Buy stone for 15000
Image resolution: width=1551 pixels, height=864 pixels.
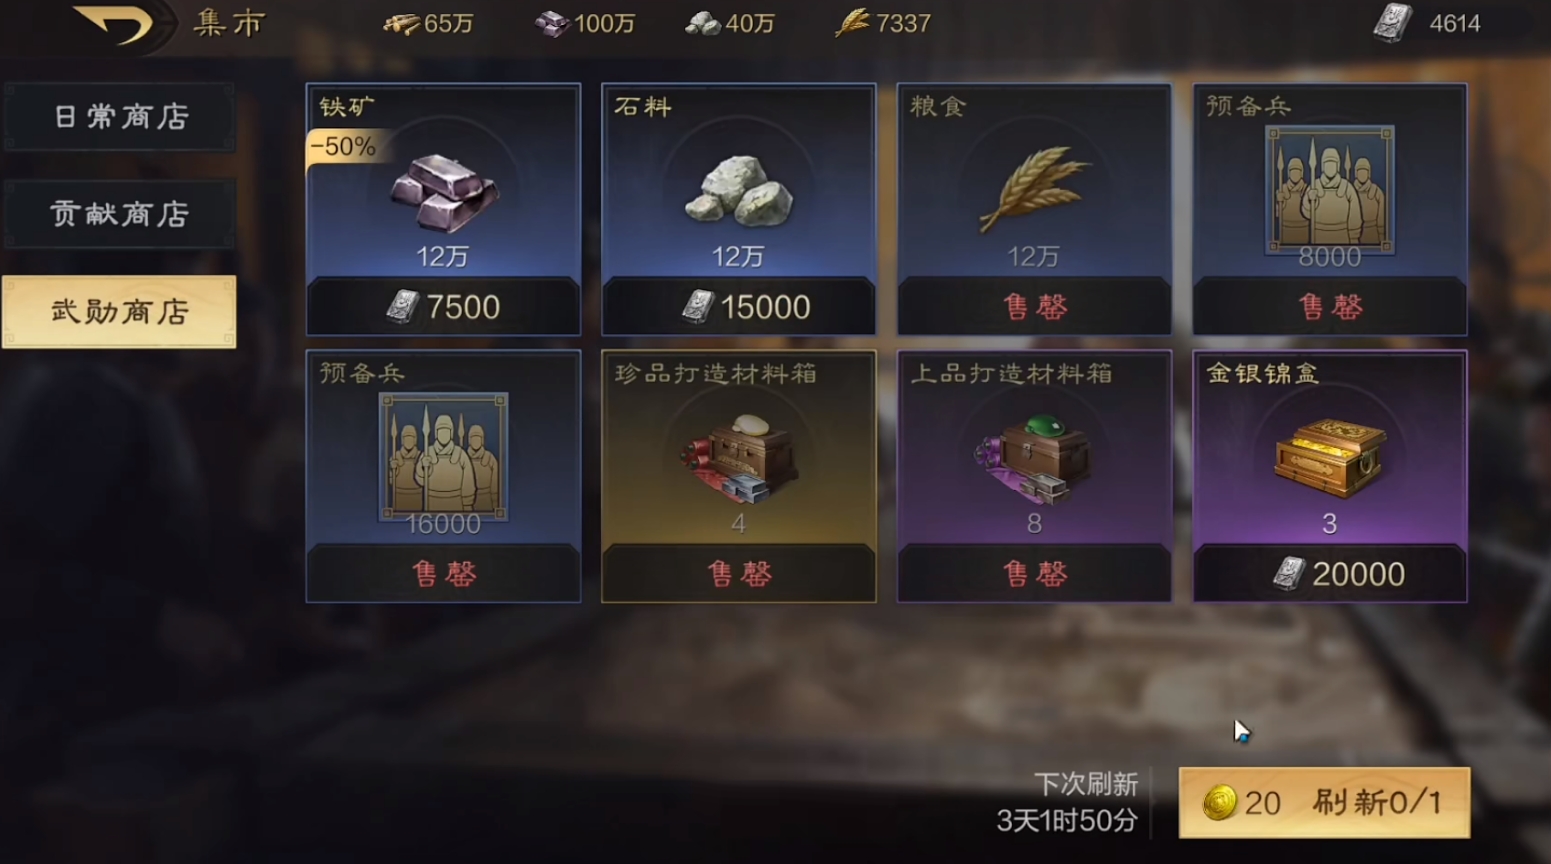(x=738, y=306)
